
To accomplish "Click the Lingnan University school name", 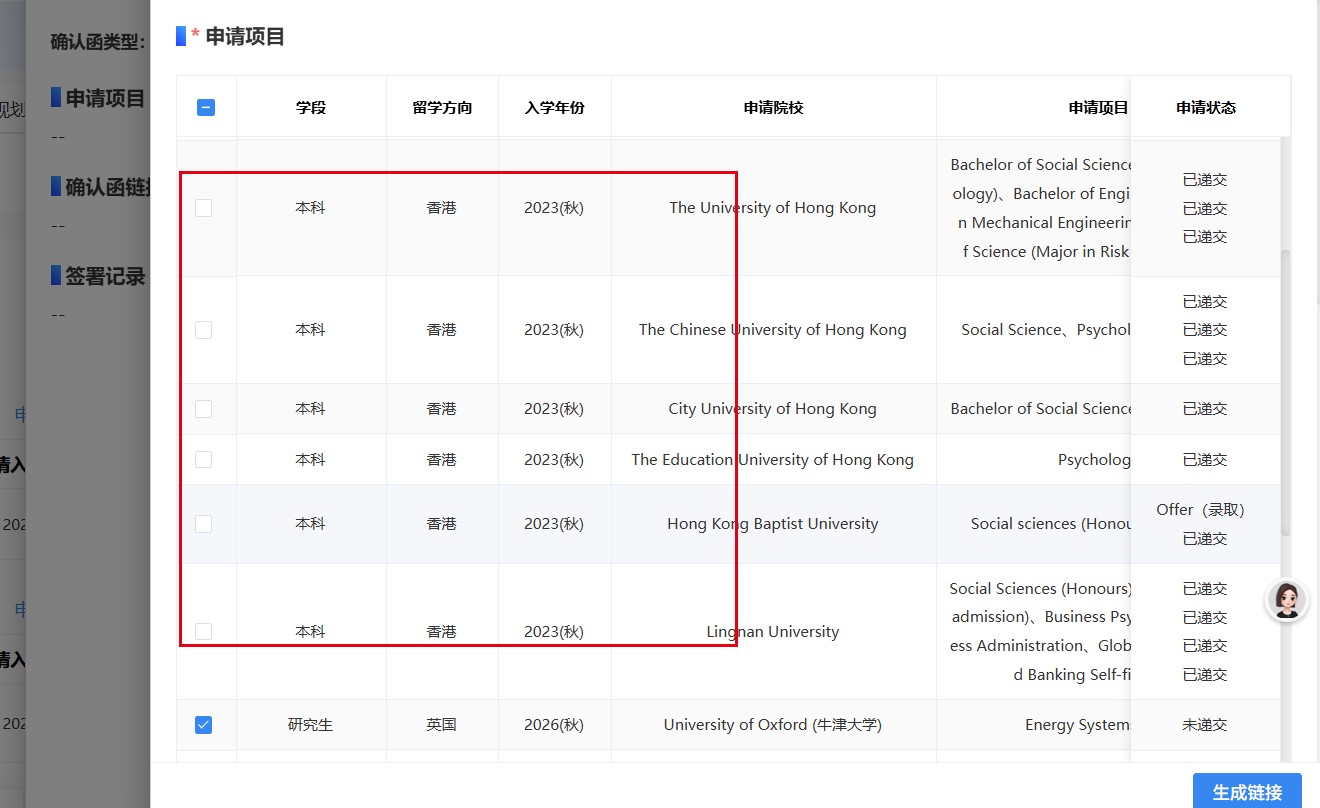I will [x=772, y=632].
